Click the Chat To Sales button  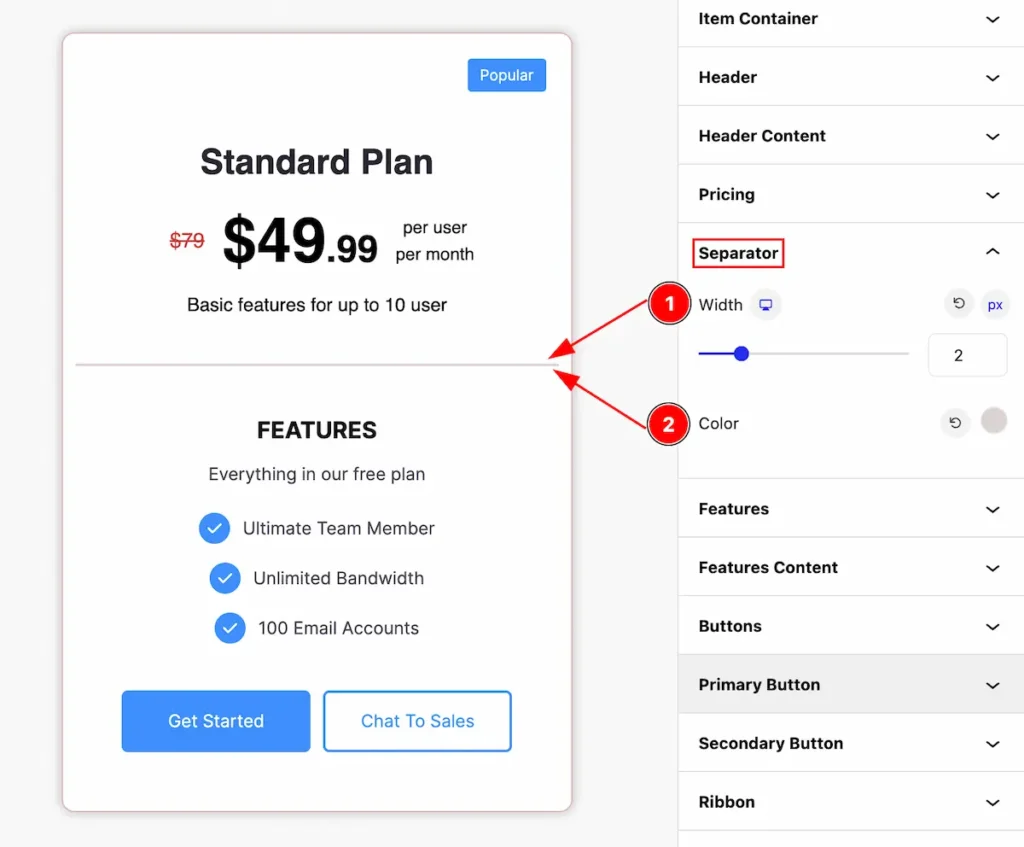pyautogui.click(x=417, y=721)
